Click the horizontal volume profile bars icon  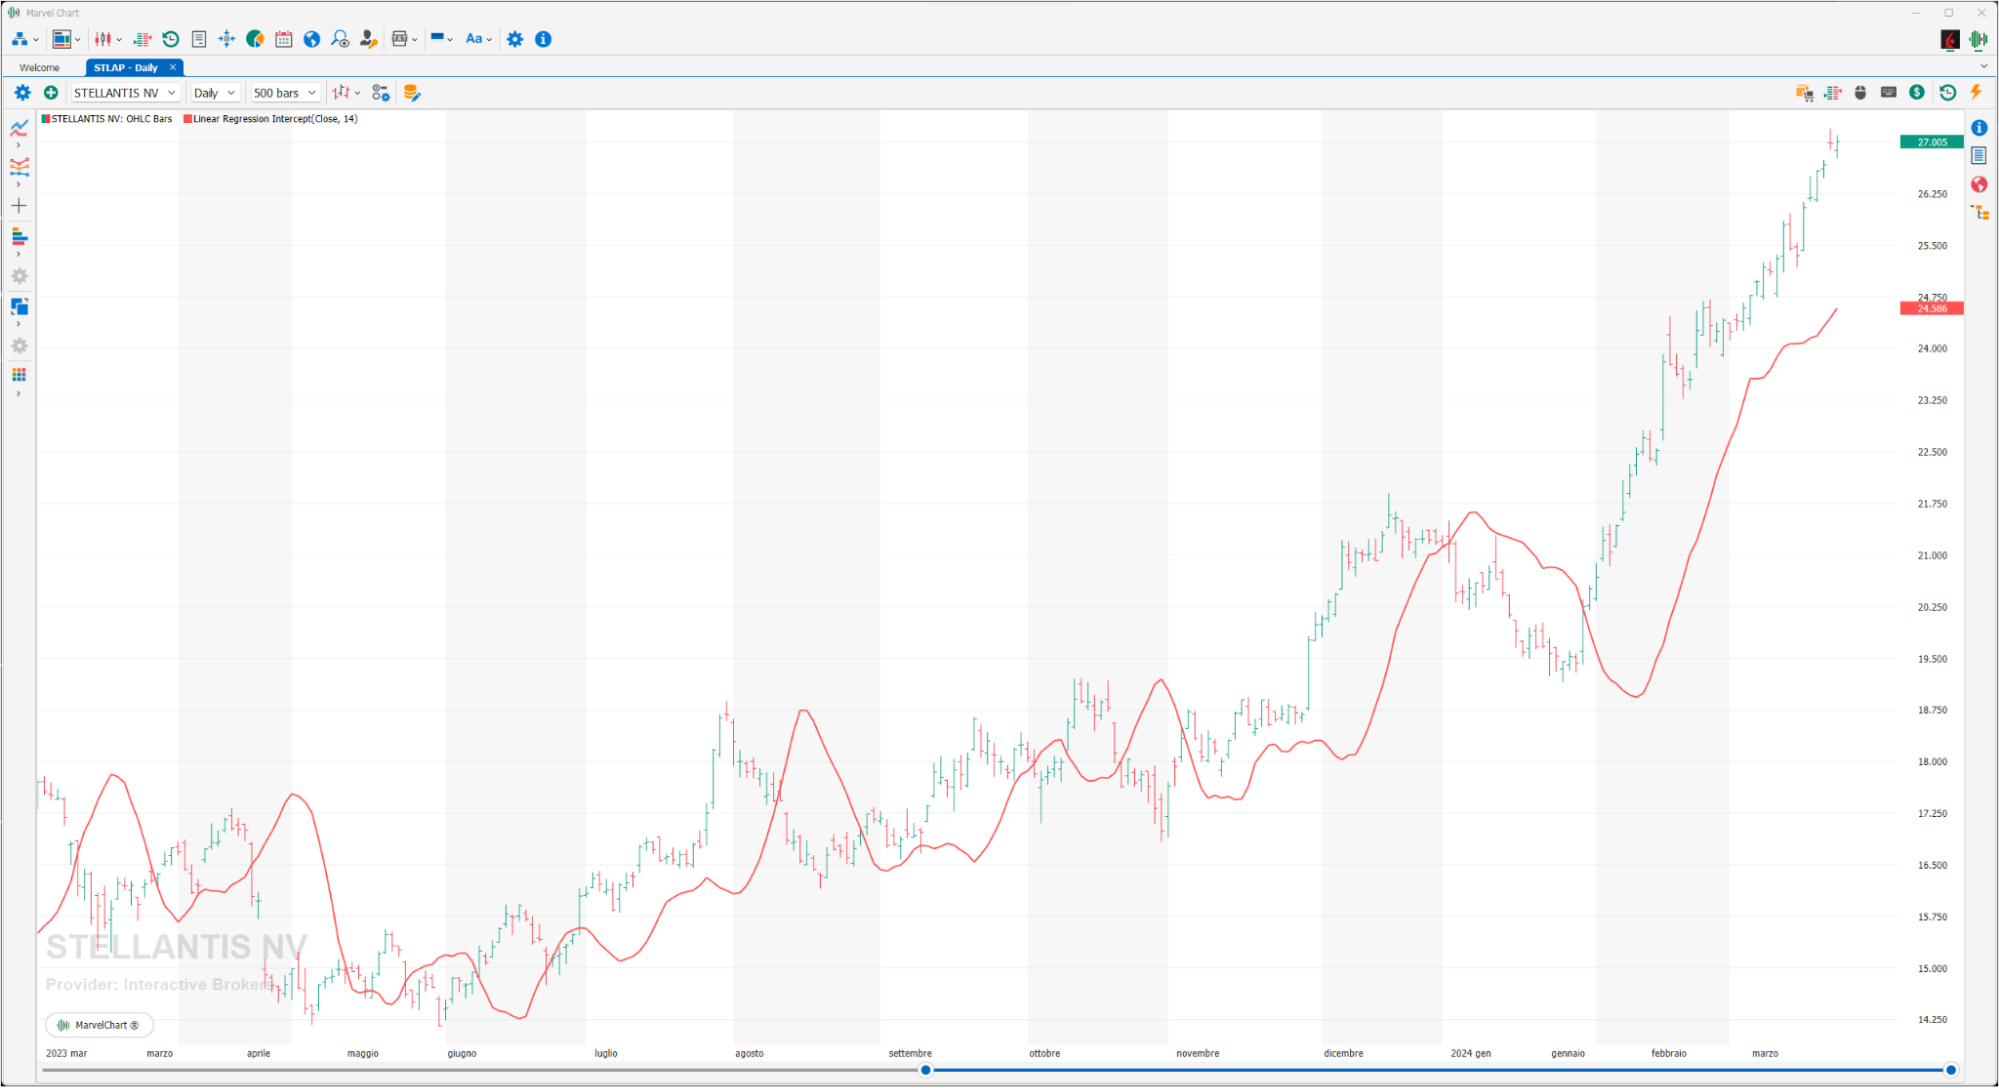coord(19,236)
